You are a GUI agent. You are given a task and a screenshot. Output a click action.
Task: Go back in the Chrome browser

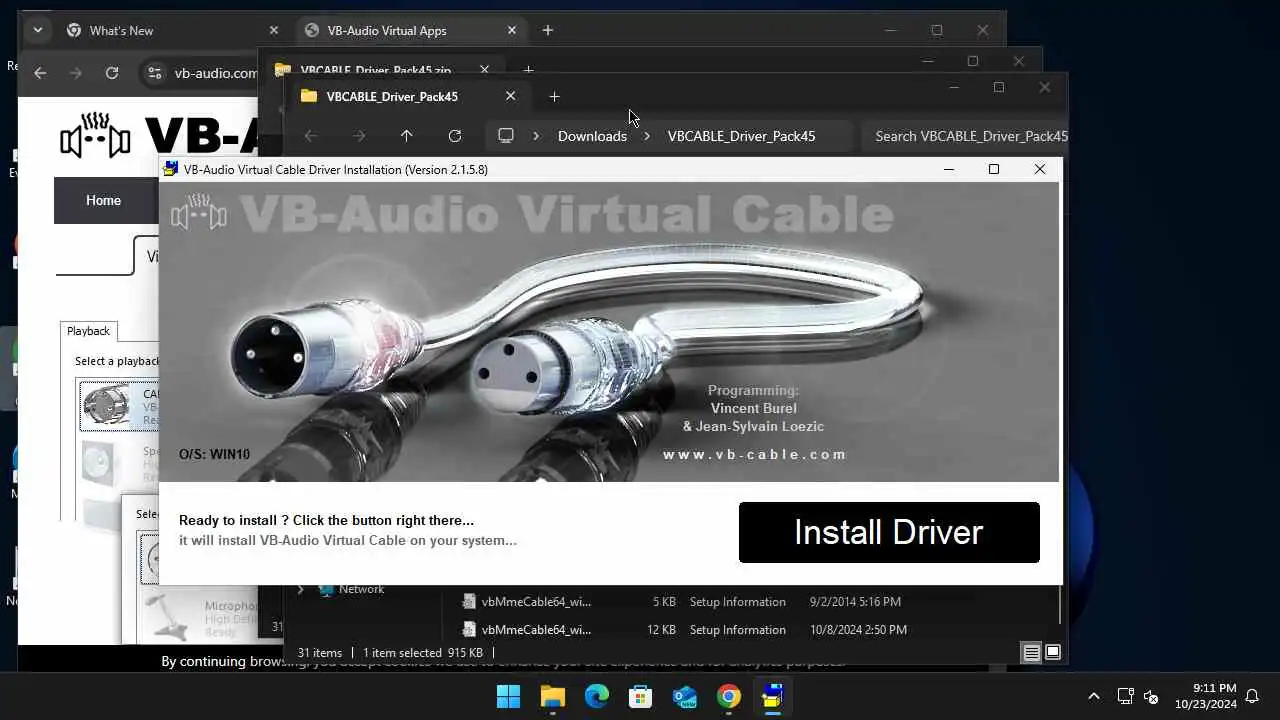tap(40, 73)
